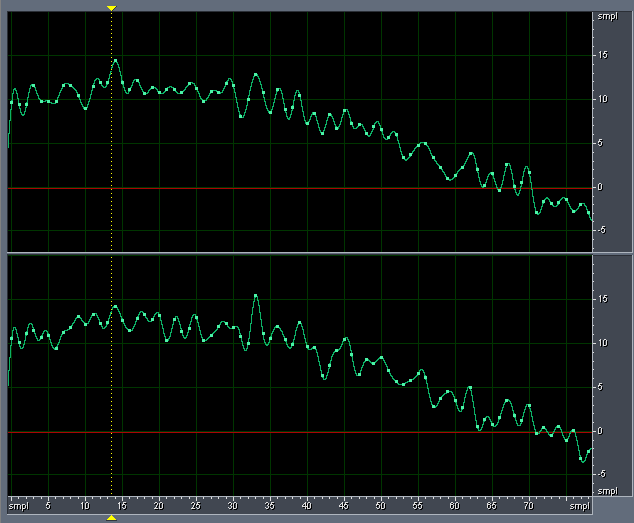This screenshot has height=523, width=634.
Task: Click the time ruler at sample 50
Action: pyautogui.click(x=381, y=506)
